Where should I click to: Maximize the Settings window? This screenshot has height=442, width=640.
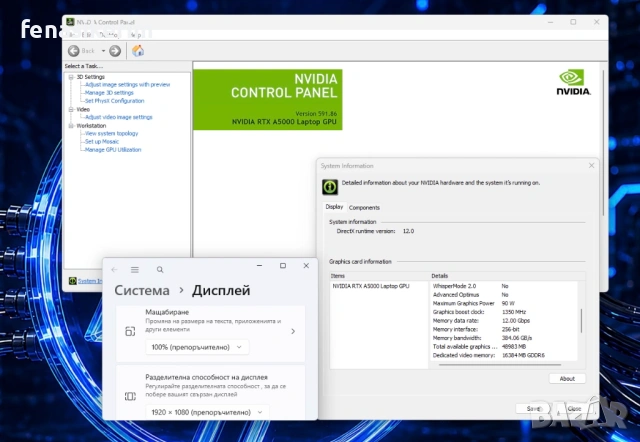(282, 265)
